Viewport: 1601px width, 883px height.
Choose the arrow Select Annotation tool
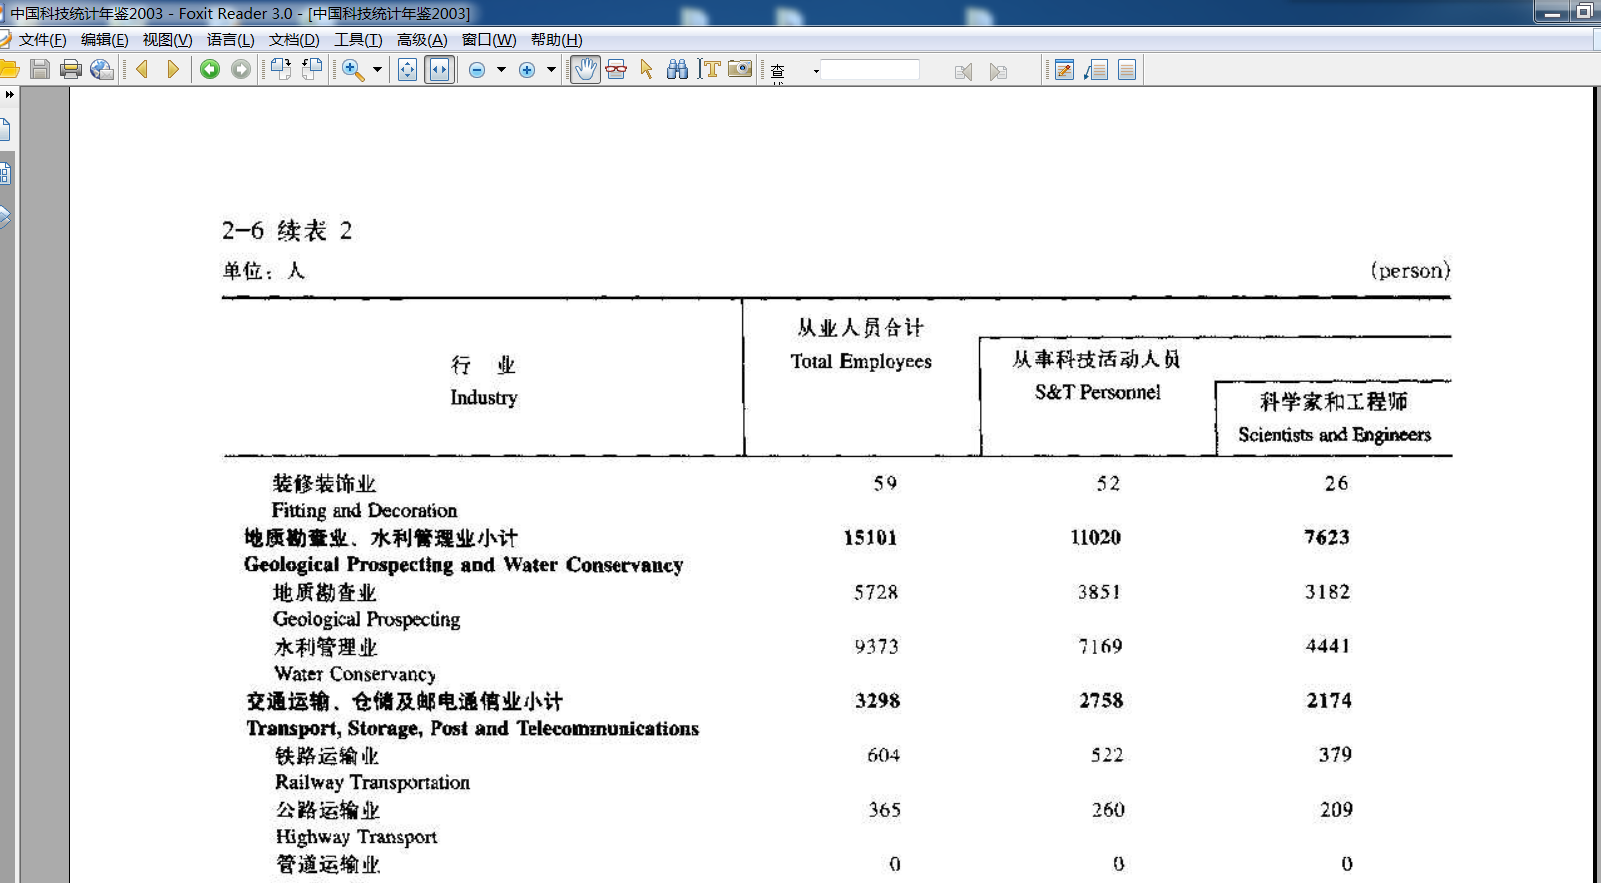[647, 69]
